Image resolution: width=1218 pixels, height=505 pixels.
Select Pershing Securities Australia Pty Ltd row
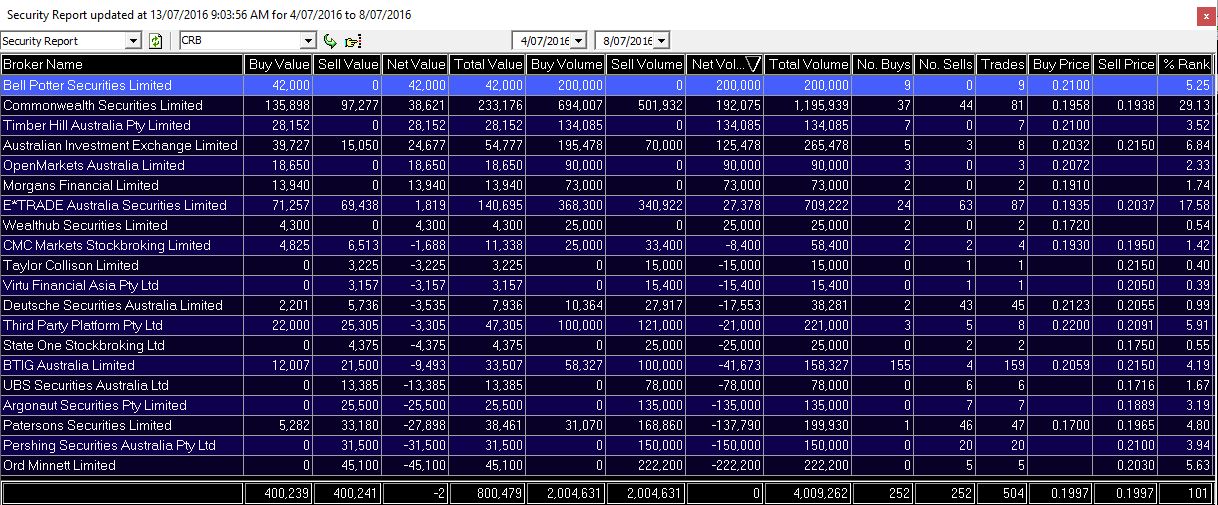click(x=608, y=446)
